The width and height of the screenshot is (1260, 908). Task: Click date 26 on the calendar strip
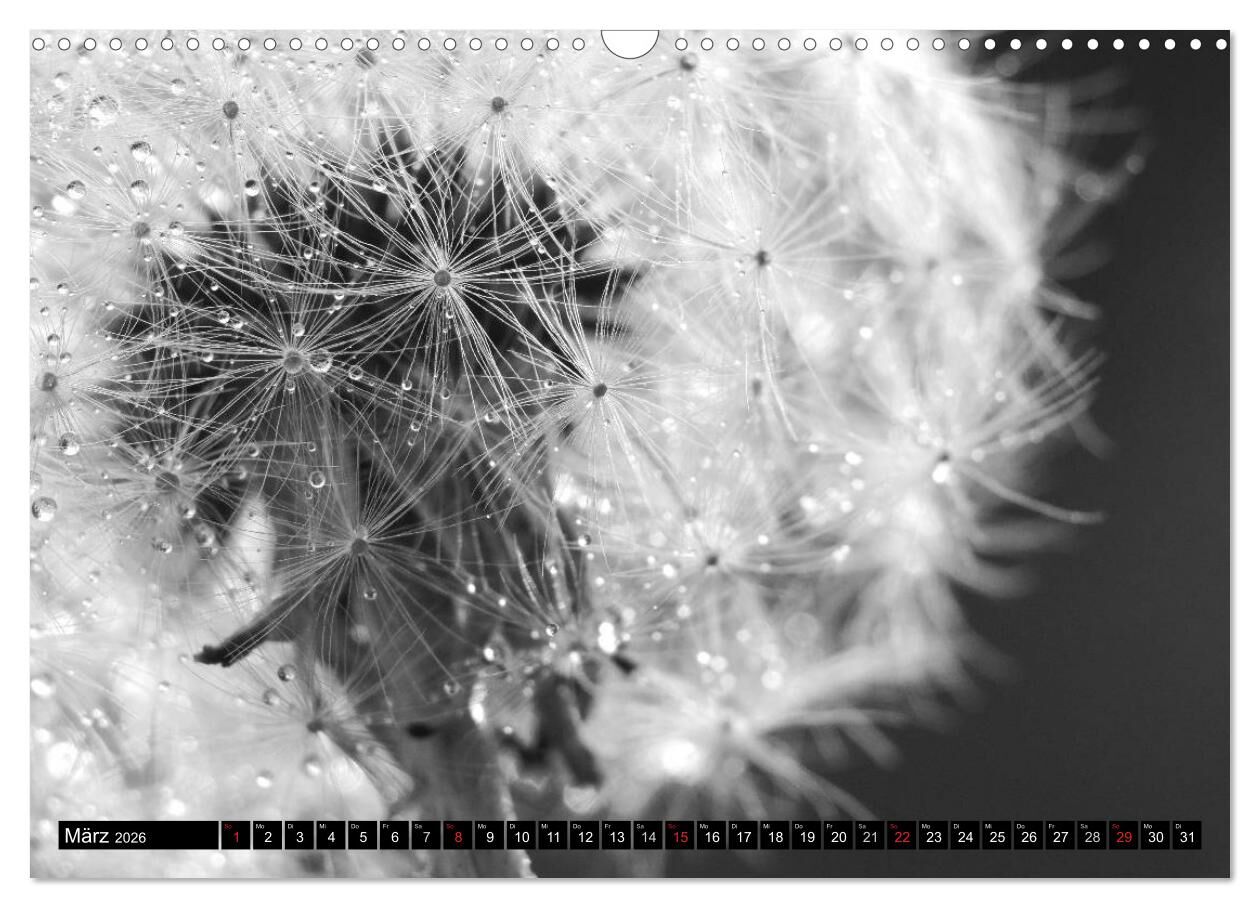[1028, 836]
